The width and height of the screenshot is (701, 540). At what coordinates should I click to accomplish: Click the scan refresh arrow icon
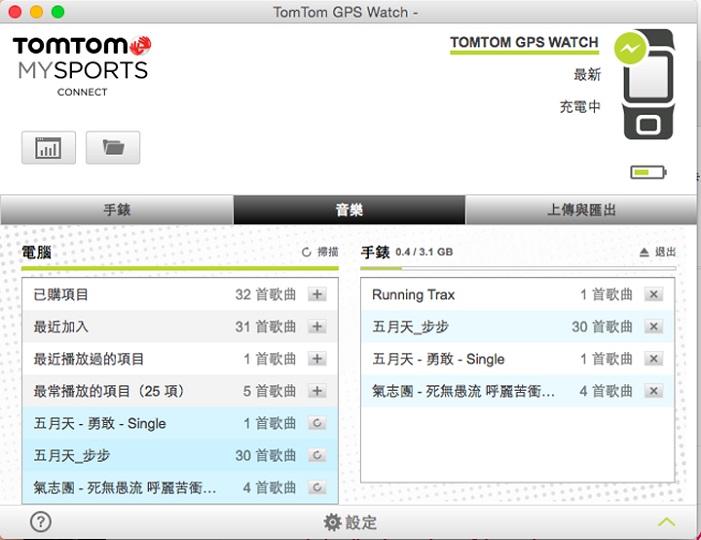(x=306, y=252)
